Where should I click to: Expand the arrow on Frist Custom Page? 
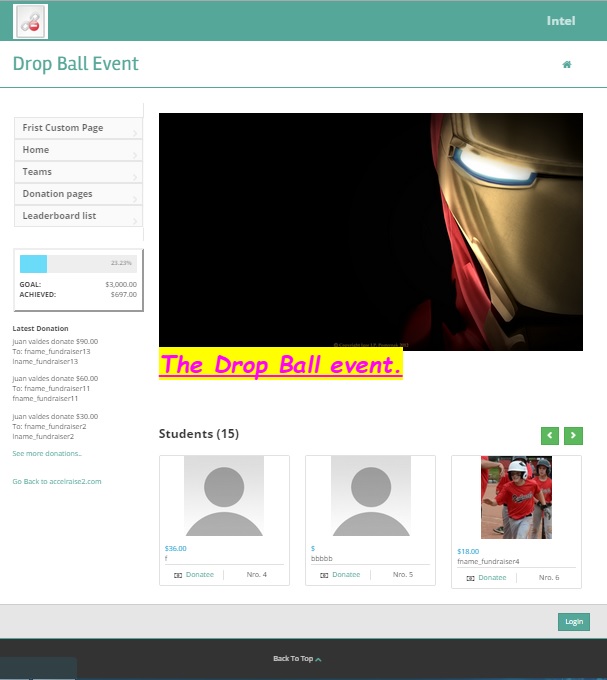coord(135,133)
